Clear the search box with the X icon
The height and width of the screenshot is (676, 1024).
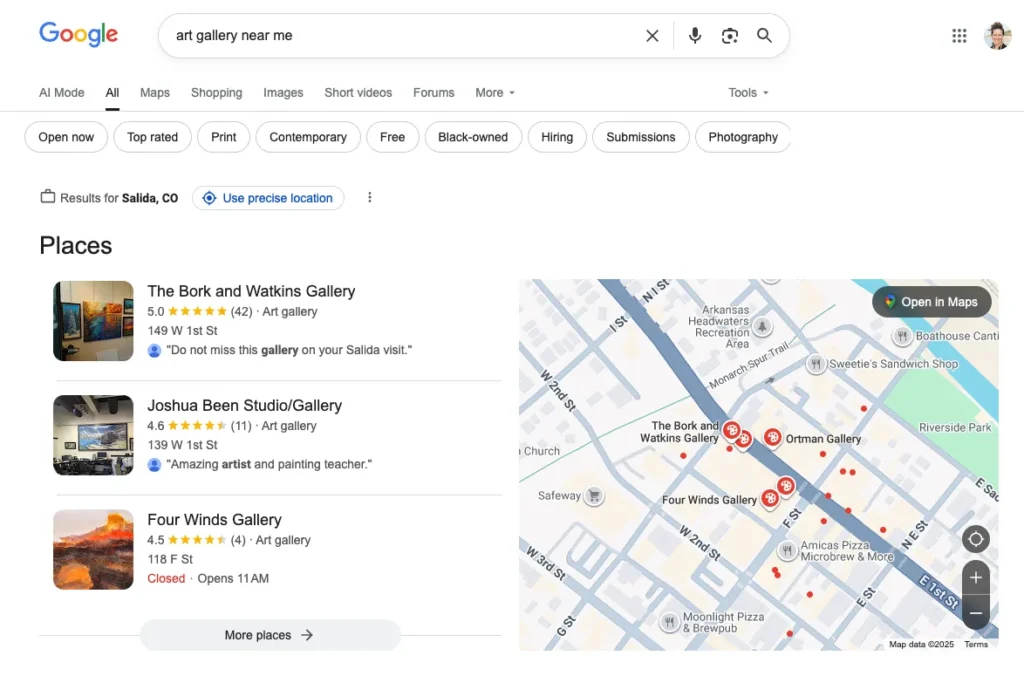(652, 36)
